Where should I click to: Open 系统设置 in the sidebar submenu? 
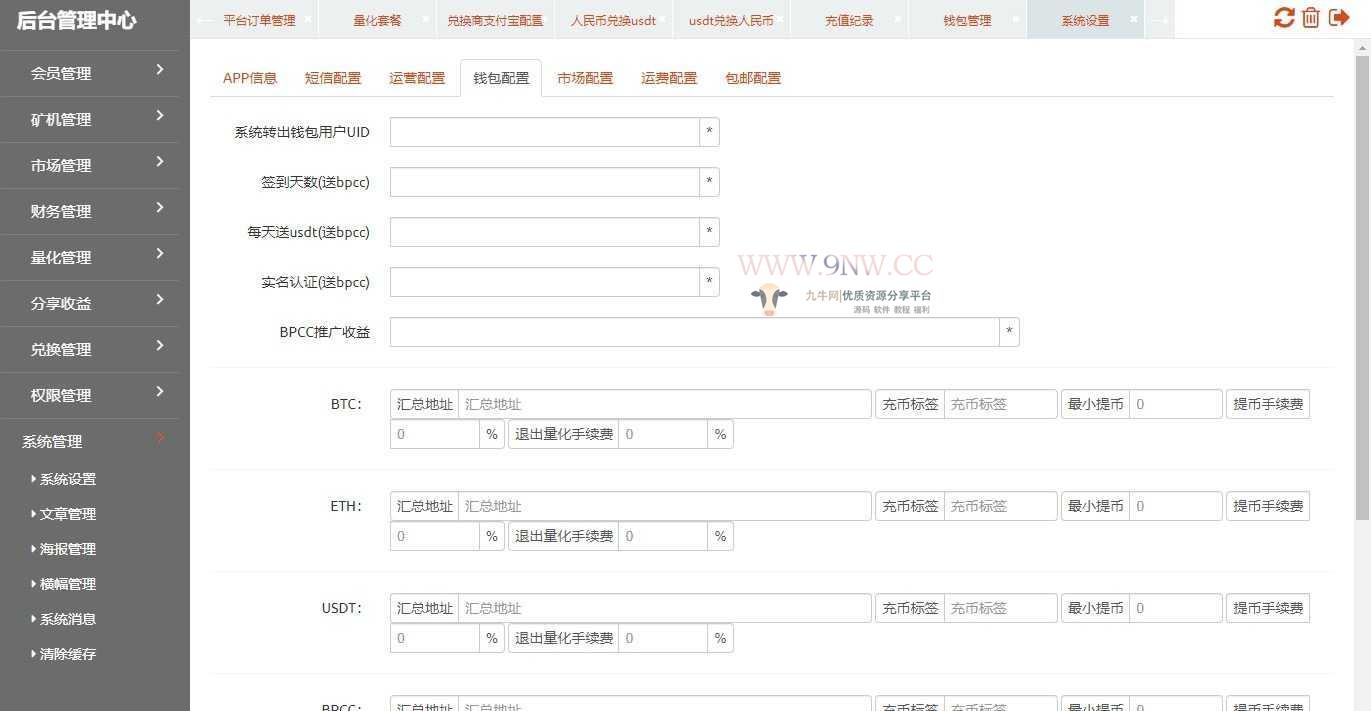click(68, 479)
